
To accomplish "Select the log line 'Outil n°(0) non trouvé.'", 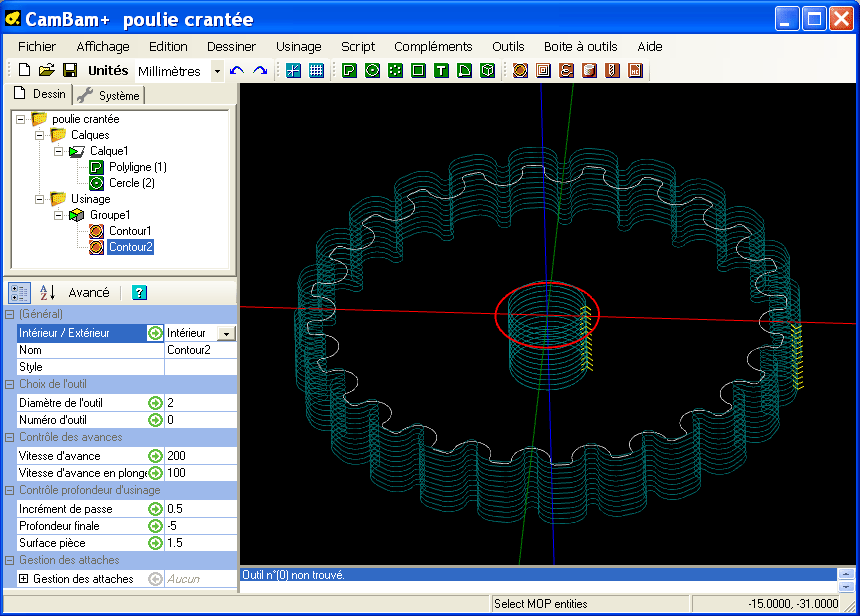I will point(539,575).
